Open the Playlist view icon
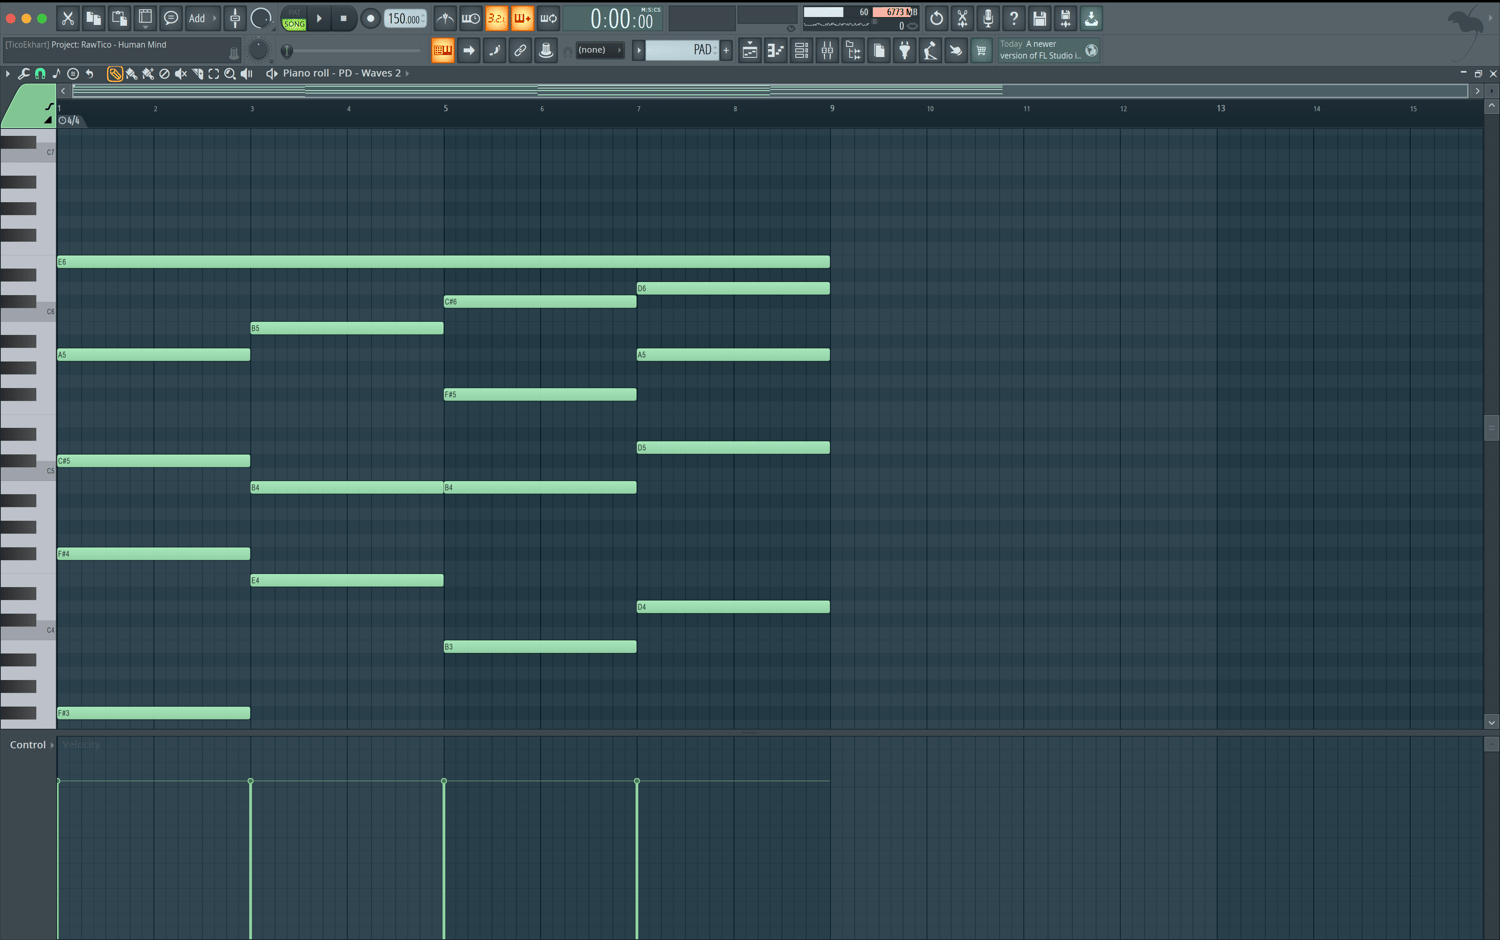 (x=749, y=50)
